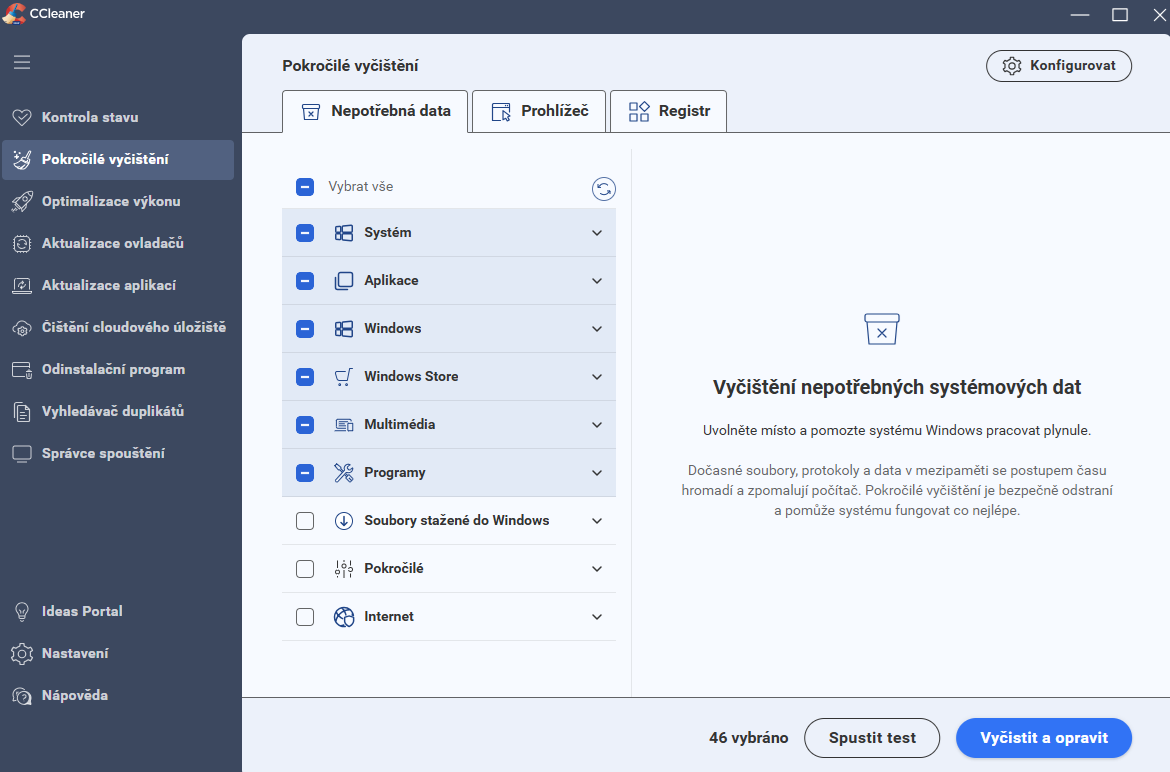This screenshot has height=772, width=1170.
Task: Switch to the Prohlížeč tab
Action: click(x=539, y=111)
